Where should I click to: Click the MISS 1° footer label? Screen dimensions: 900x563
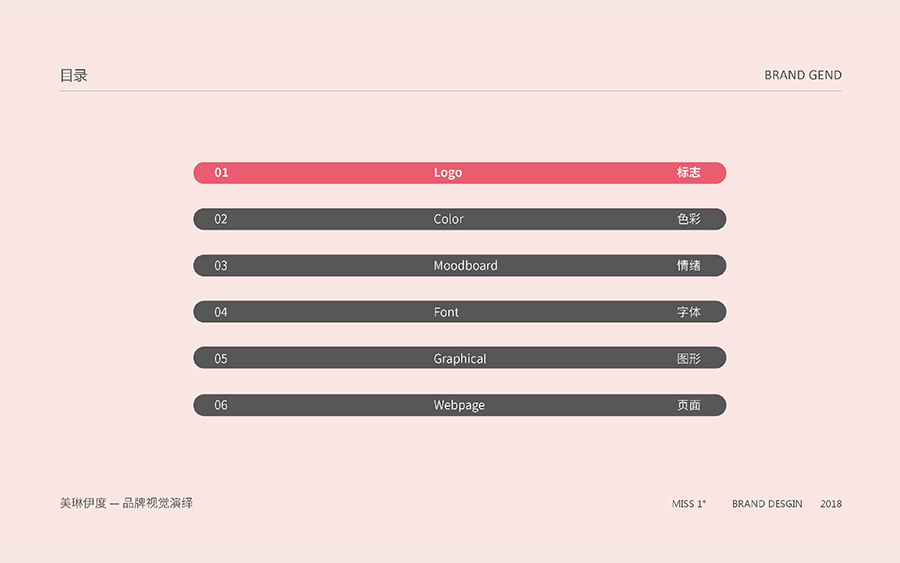point(689,504)
